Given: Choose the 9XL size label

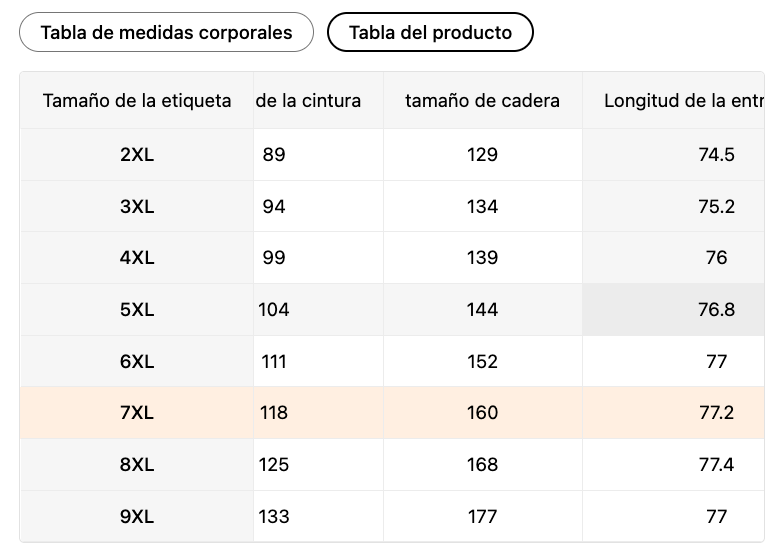Looking at the screenshot, I should click(137, 517).
